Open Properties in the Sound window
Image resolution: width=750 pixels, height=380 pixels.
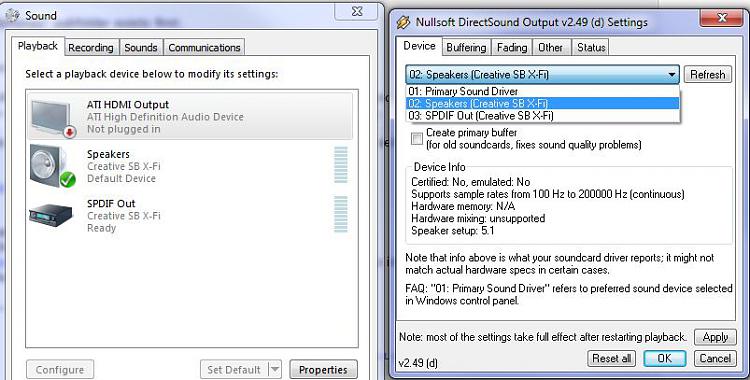(323, 369)
